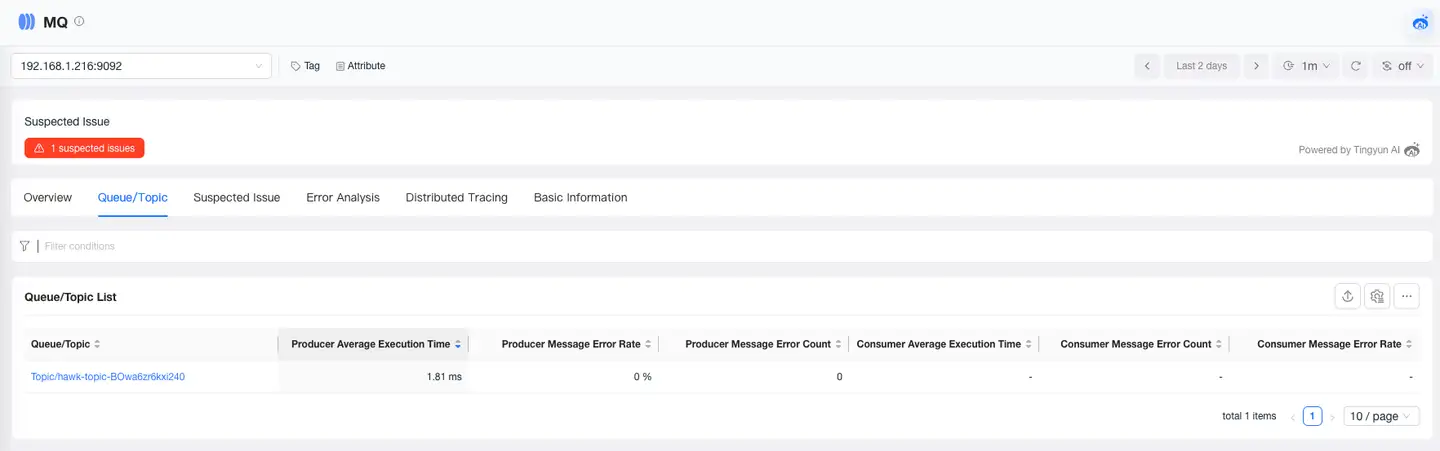Open the 1m granularity dropdown
This screenshot has width=1440, height=451.
[1307, 66]
